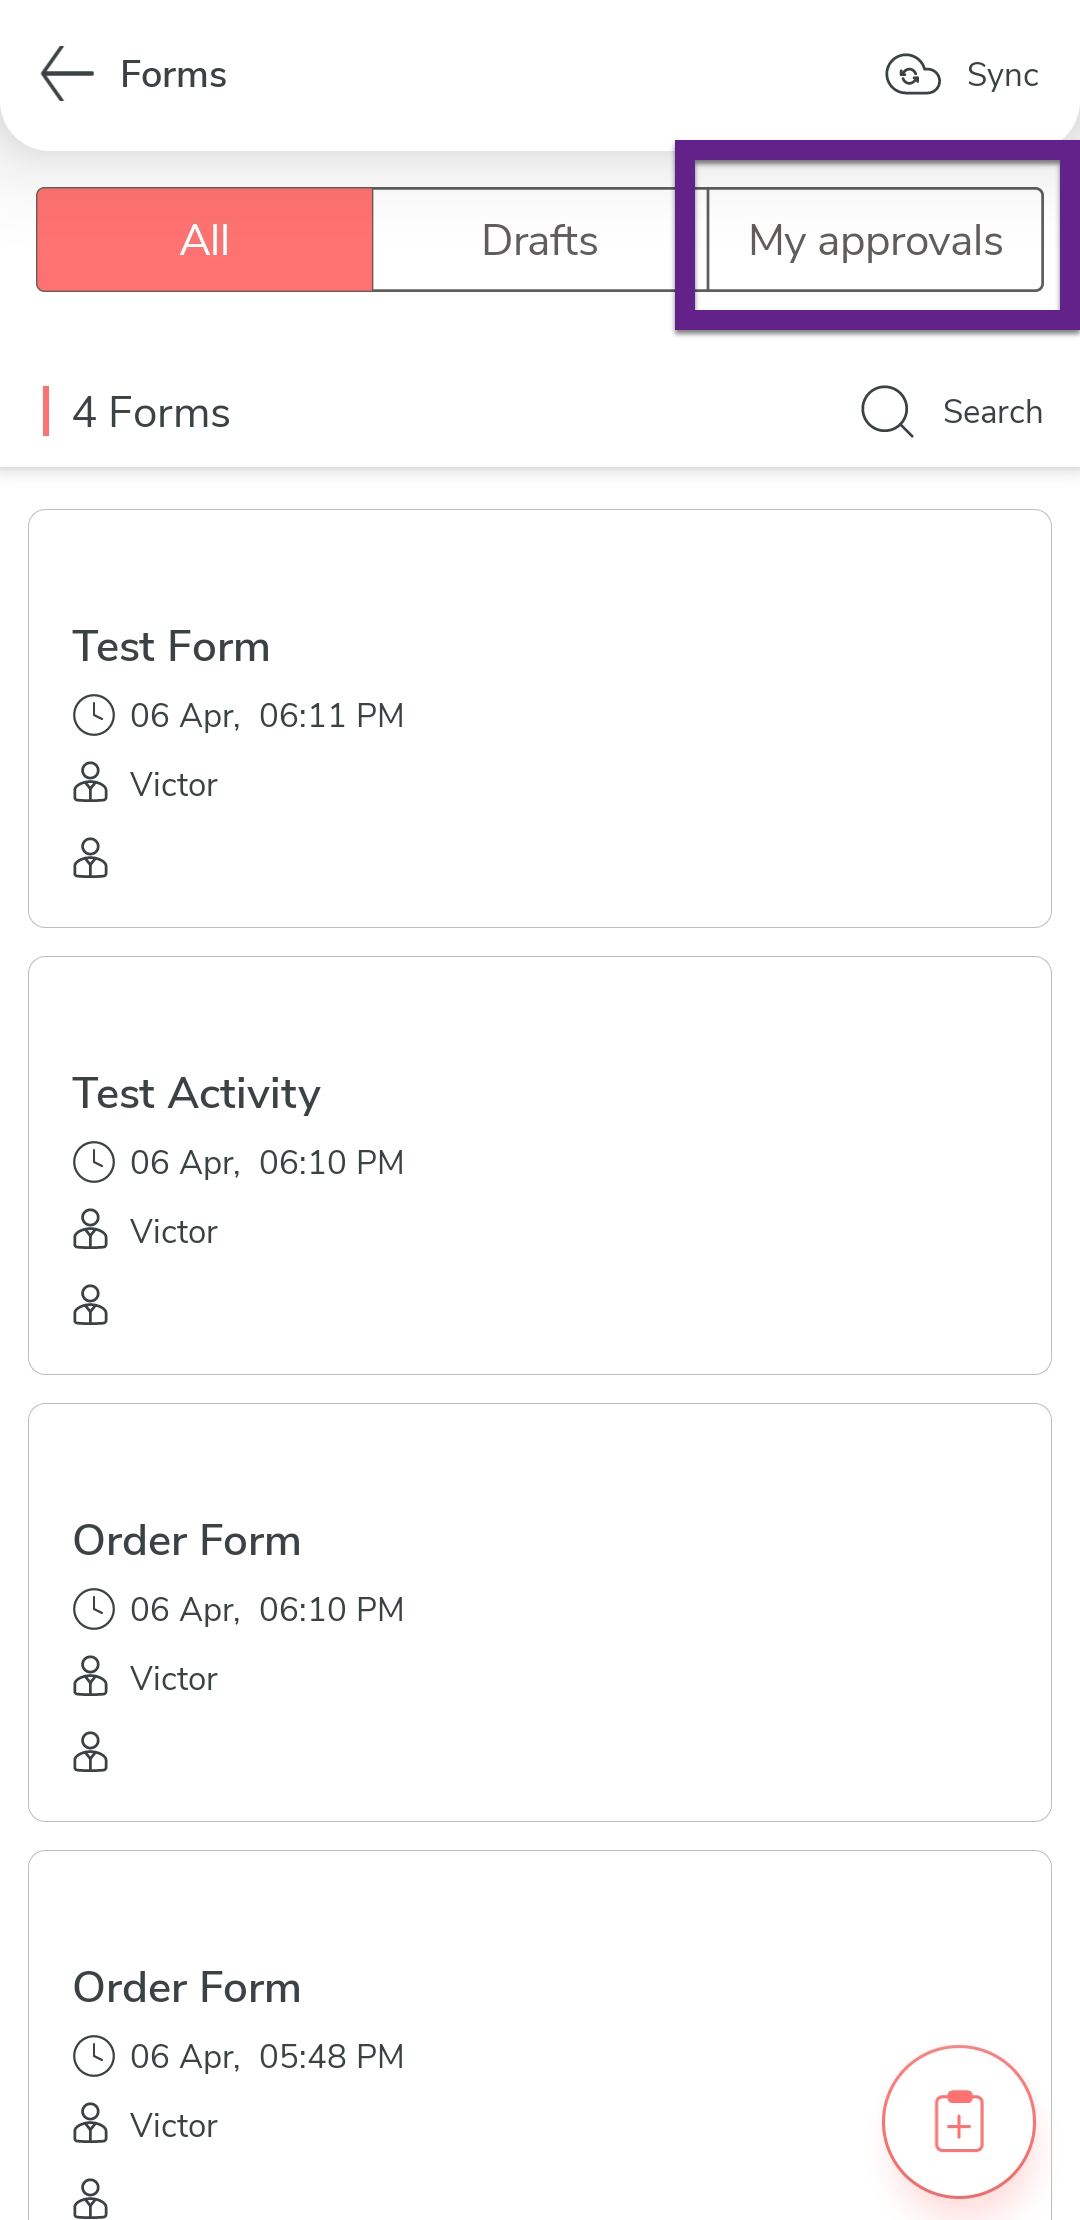Tap the back arrow icon
The height and width of the screenshot is (2220, 1080).
pyautogui.click(x=67, y=74)
